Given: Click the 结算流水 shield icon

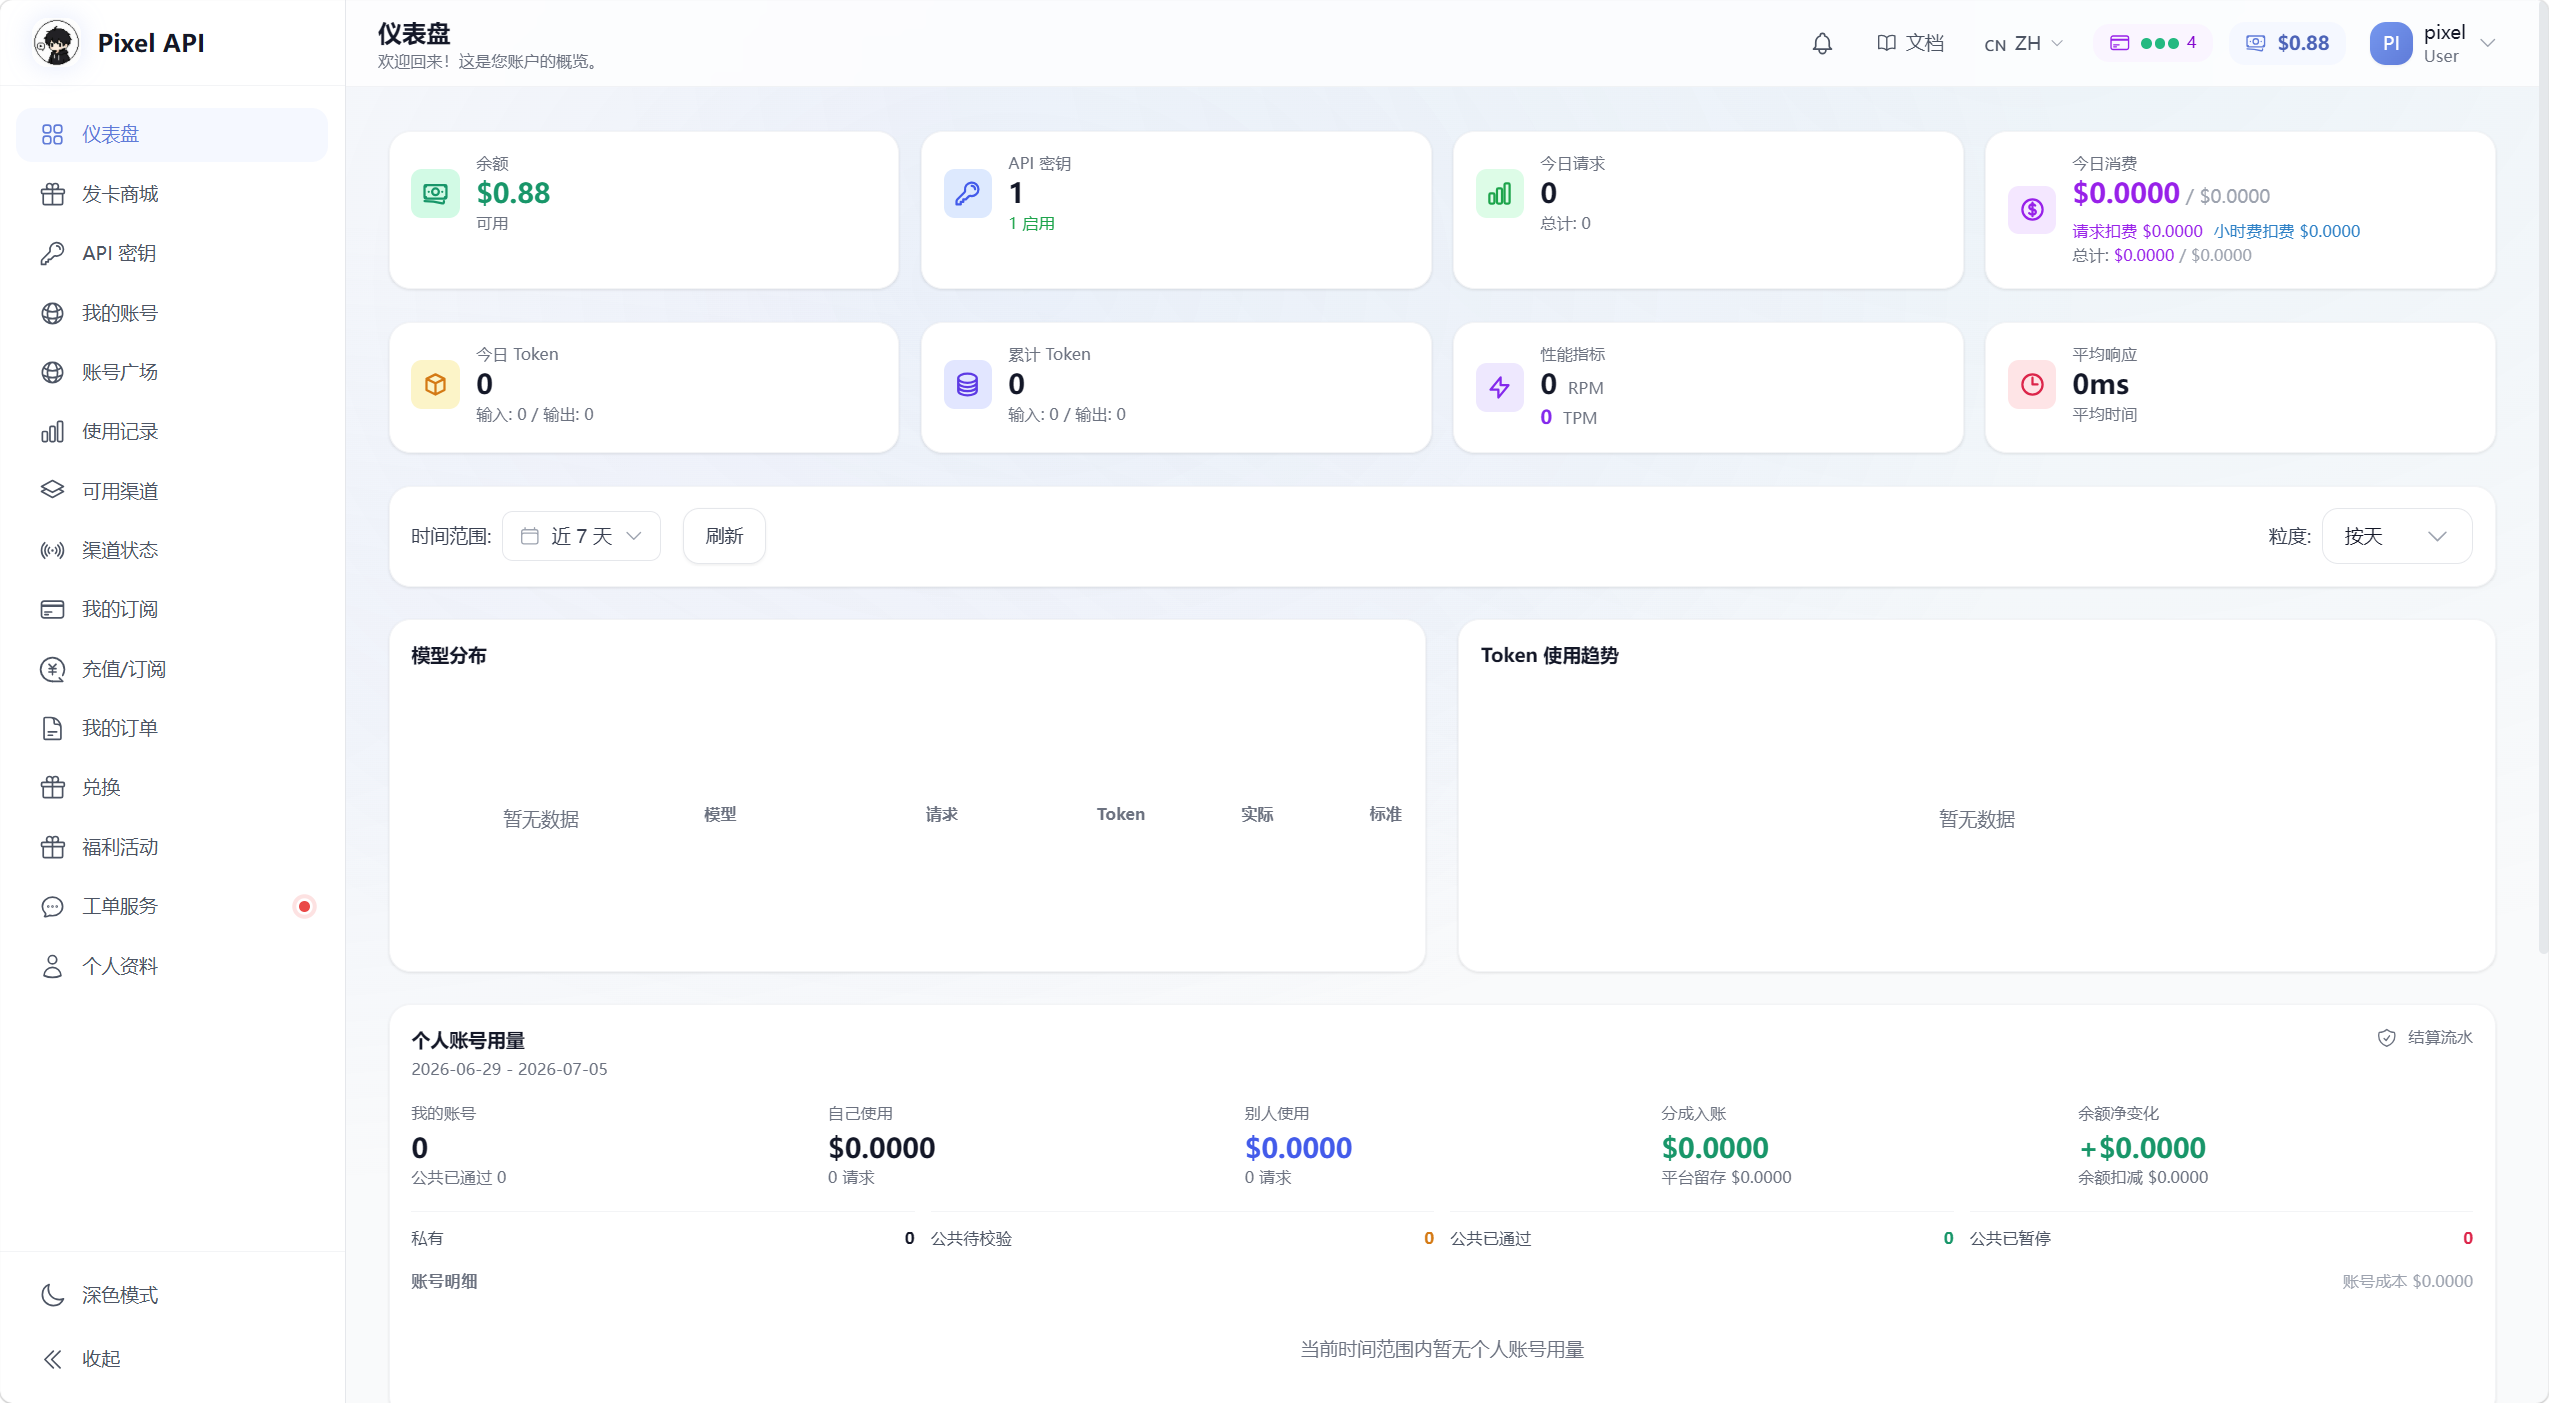Looking at the screenshot, I should [x=2386, y=1038].
